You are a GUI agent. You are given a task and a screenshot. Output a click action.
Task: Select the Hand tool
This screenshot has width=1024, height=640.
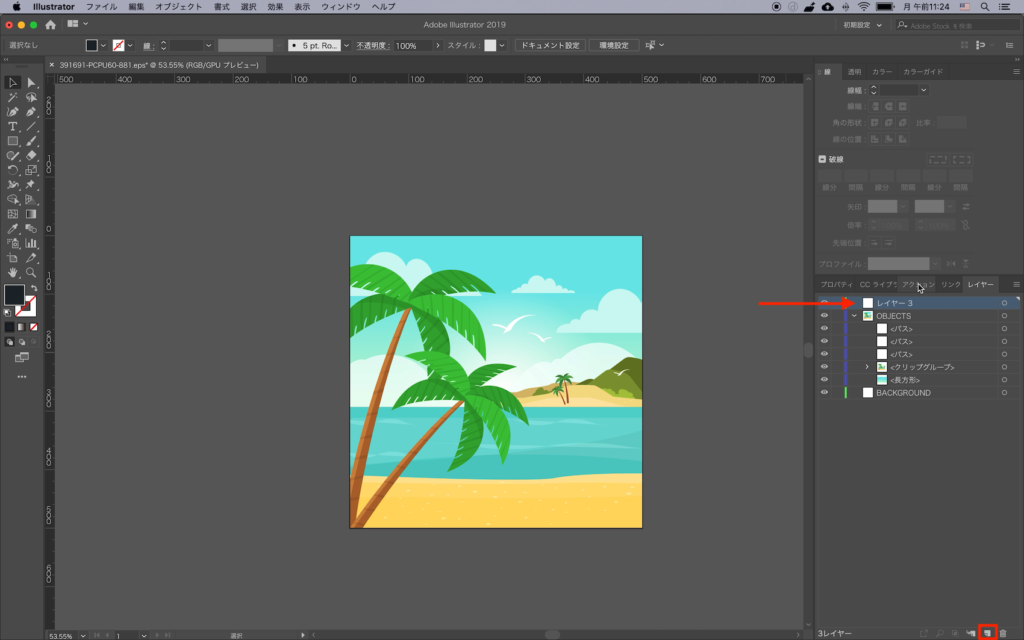click(13, 272)
